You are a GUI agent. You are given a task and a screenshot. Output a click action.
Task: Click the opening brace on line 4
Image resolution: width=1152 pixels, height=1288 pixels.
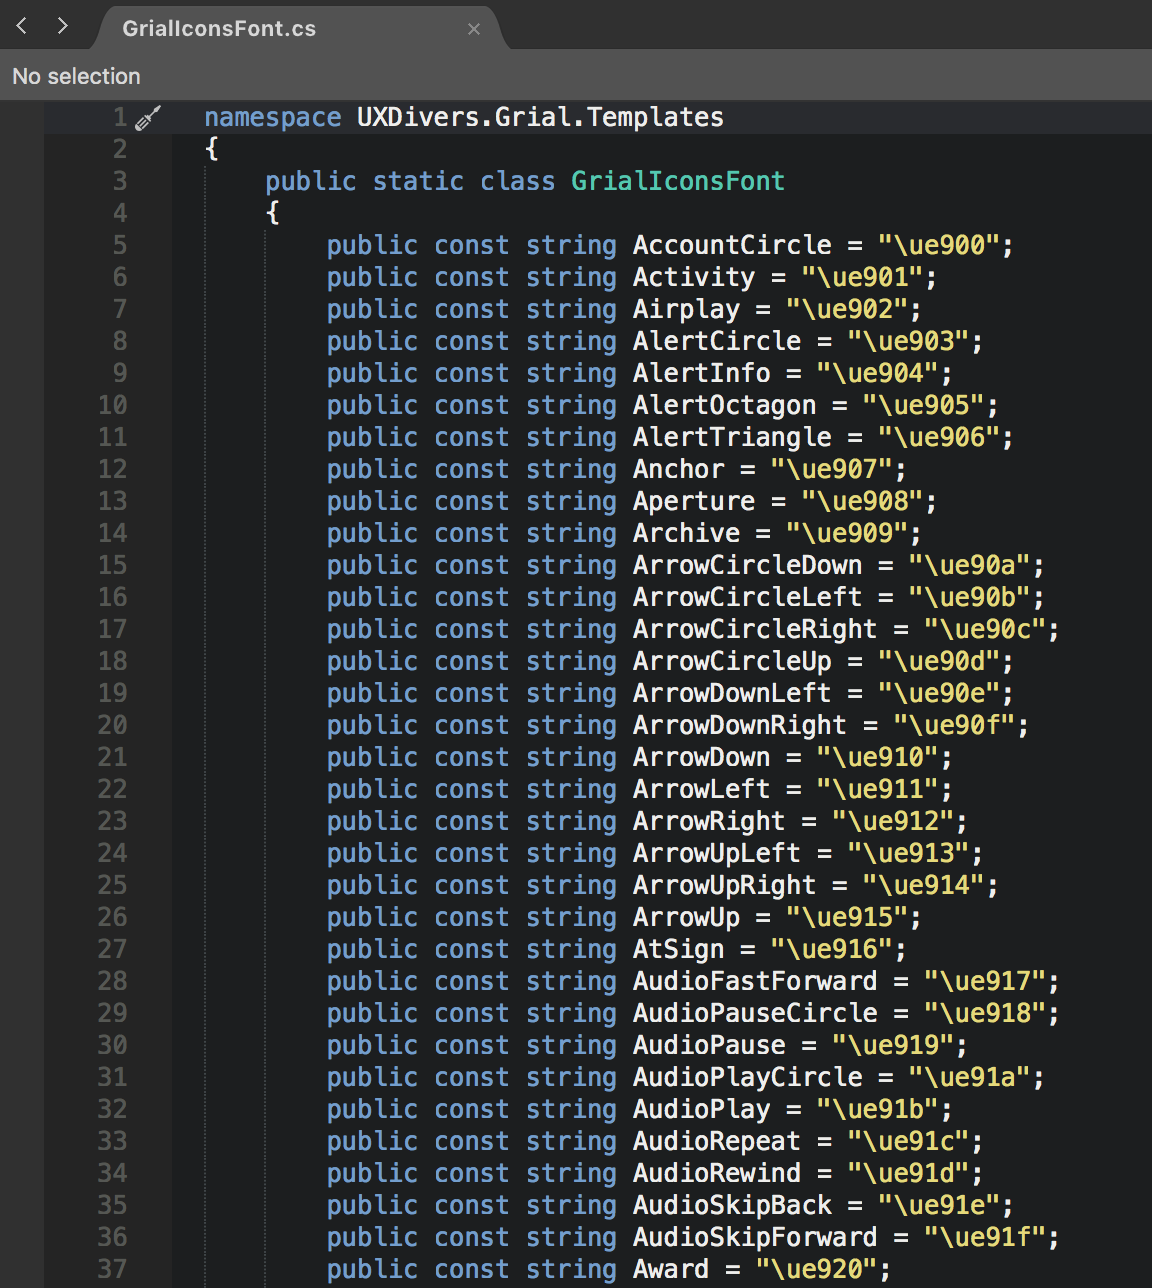273,213
